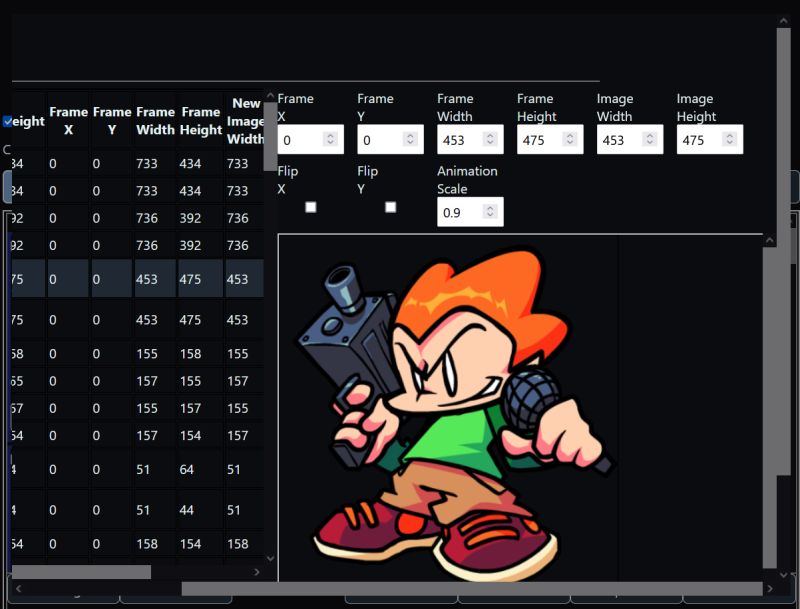Increase Animation Scale using its stepper
The width and height of the screenshot is (800, 609).
pos(488,207)
